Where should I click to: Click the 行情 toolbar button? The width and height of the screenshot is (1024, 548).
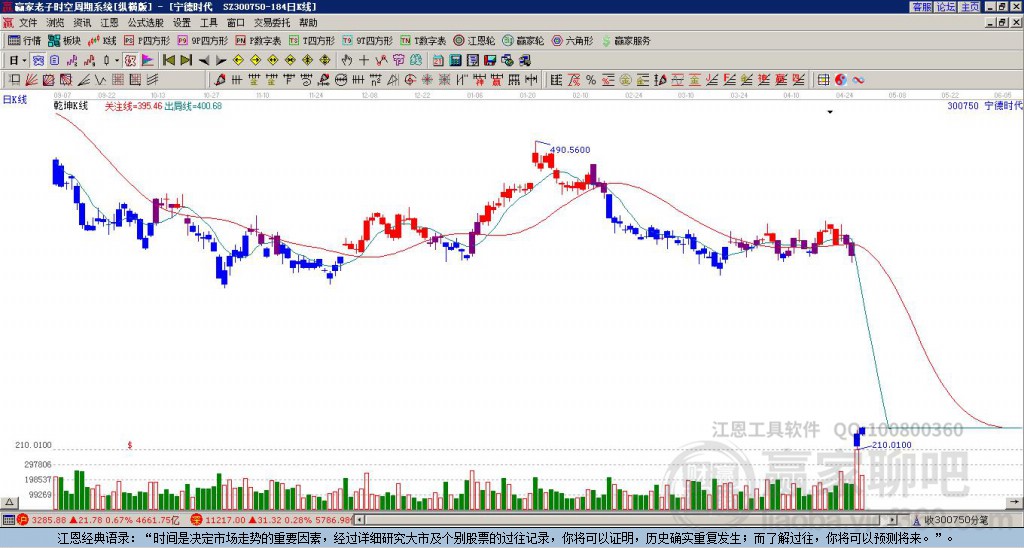click(25, 40)
